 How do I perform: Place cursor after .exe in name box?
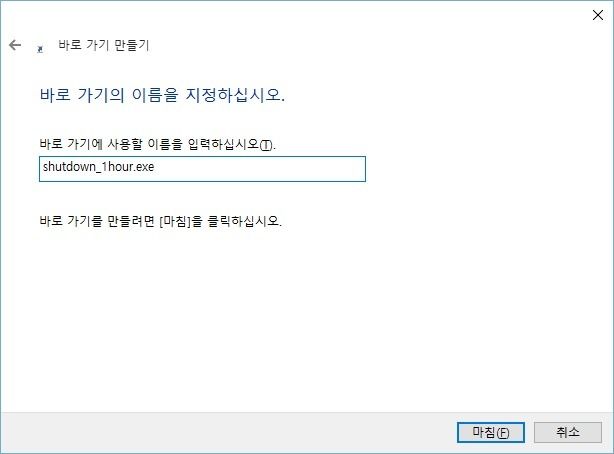tap(155, 167)
